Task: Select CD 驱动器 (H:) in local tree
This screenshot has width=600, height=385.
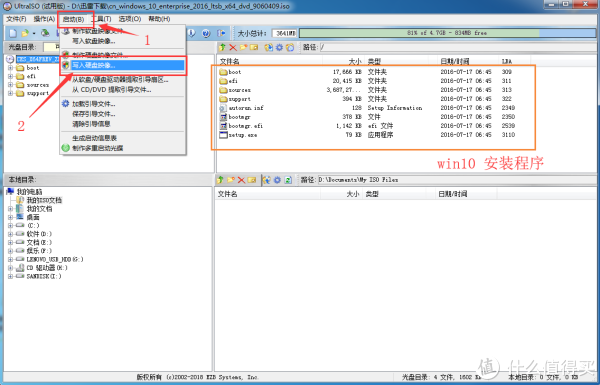Action: point(46,268)
